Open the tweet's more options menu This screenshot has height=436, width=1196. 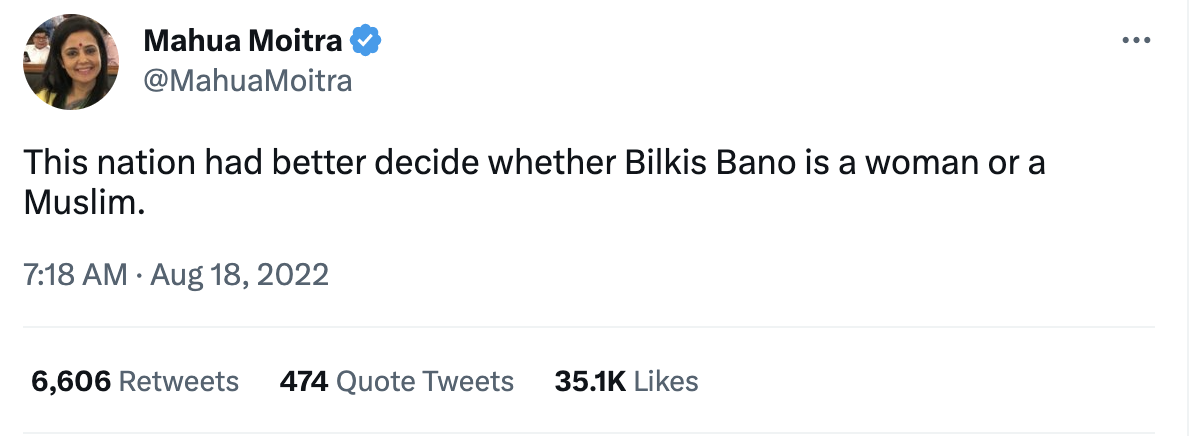pos(1138,41)
